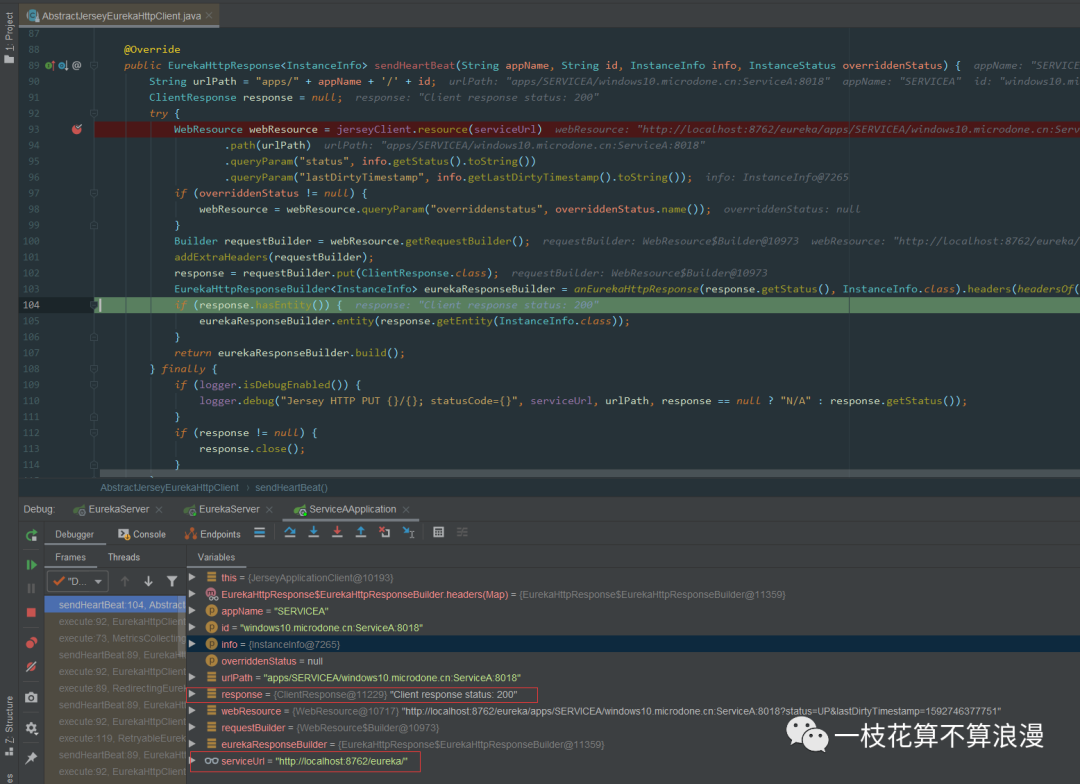
Task: Click the Step Over debugger icon
Action: coord(290,533)
